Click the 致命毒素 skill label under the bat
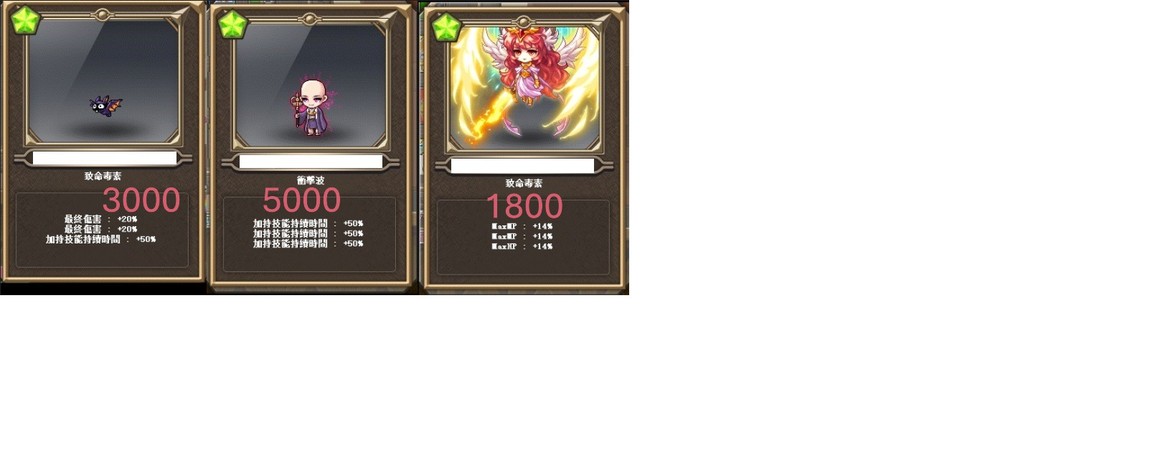 pyautogui.click(x=103, y=176)
